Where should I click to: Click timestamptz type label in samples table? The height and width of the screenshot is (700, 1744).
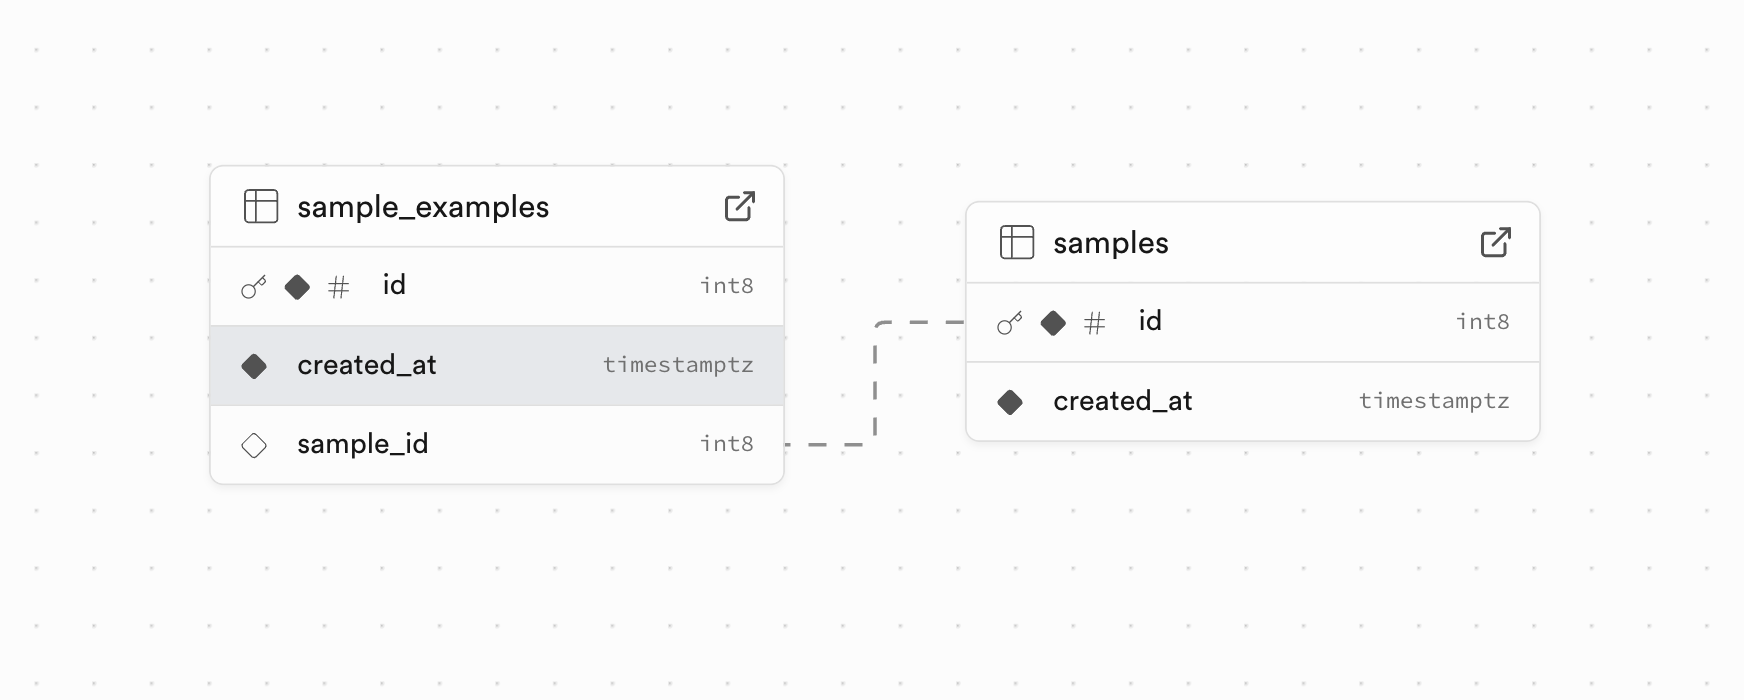coord(1434,401)
